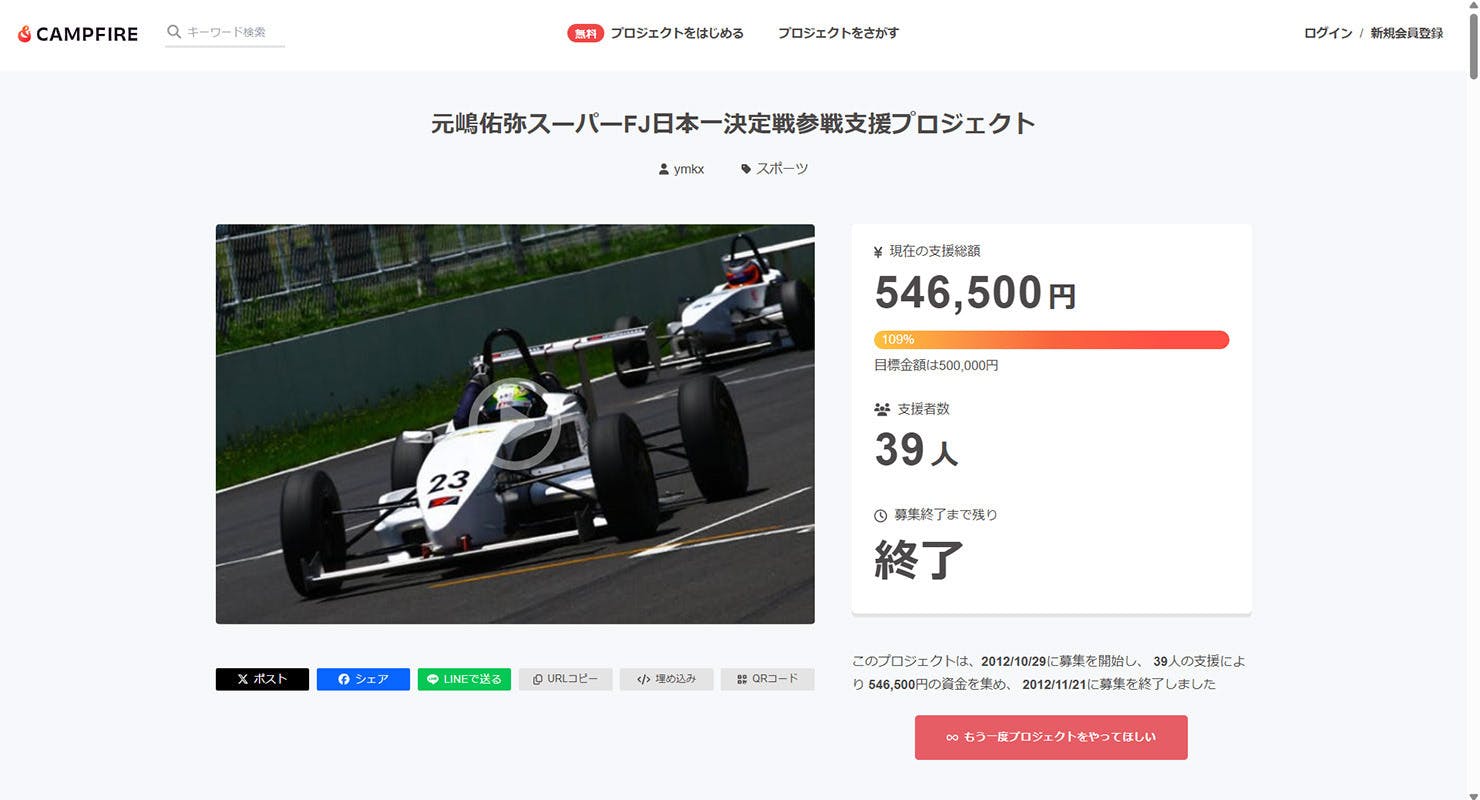Click the page vertical scrollbar
1480x800 pixels.
(x=1473, y=400)
